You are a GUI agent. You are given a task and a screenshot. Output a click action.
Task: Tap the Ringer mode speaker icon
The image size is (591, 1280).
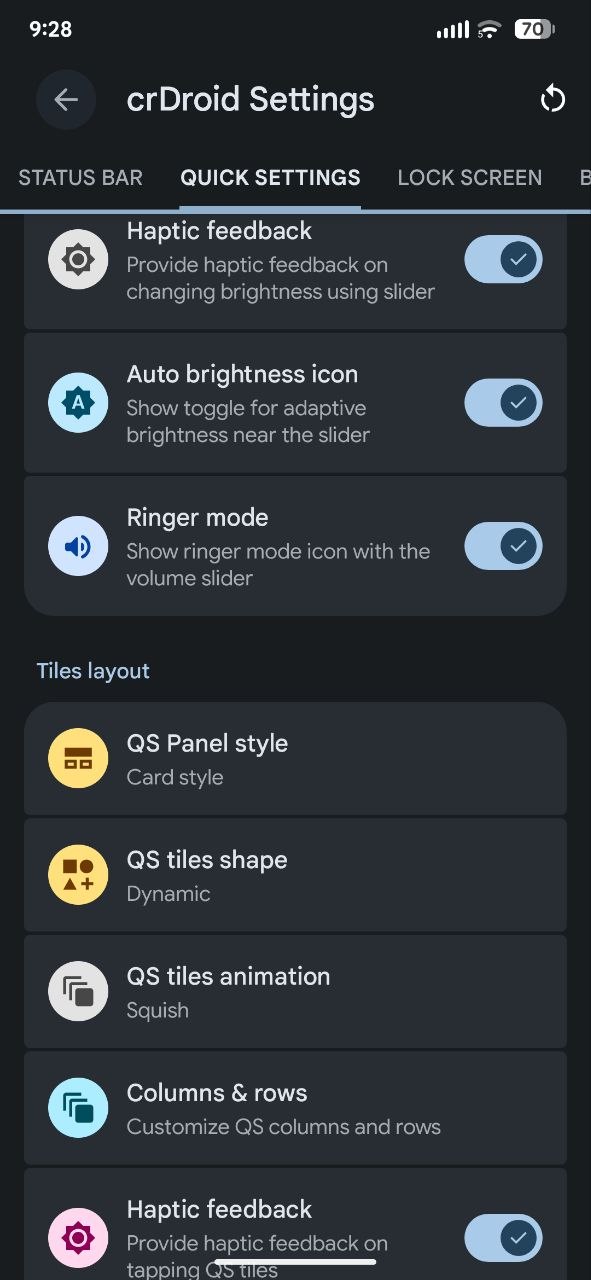coord(78,546)
